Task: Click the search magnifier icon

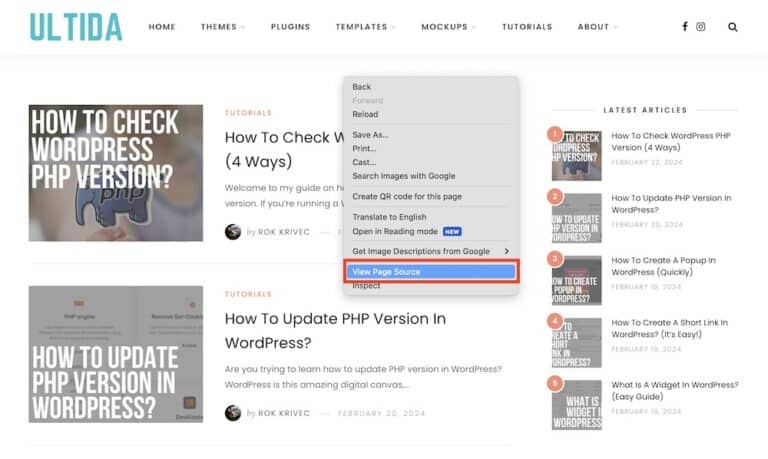Action: click(732, 27)
